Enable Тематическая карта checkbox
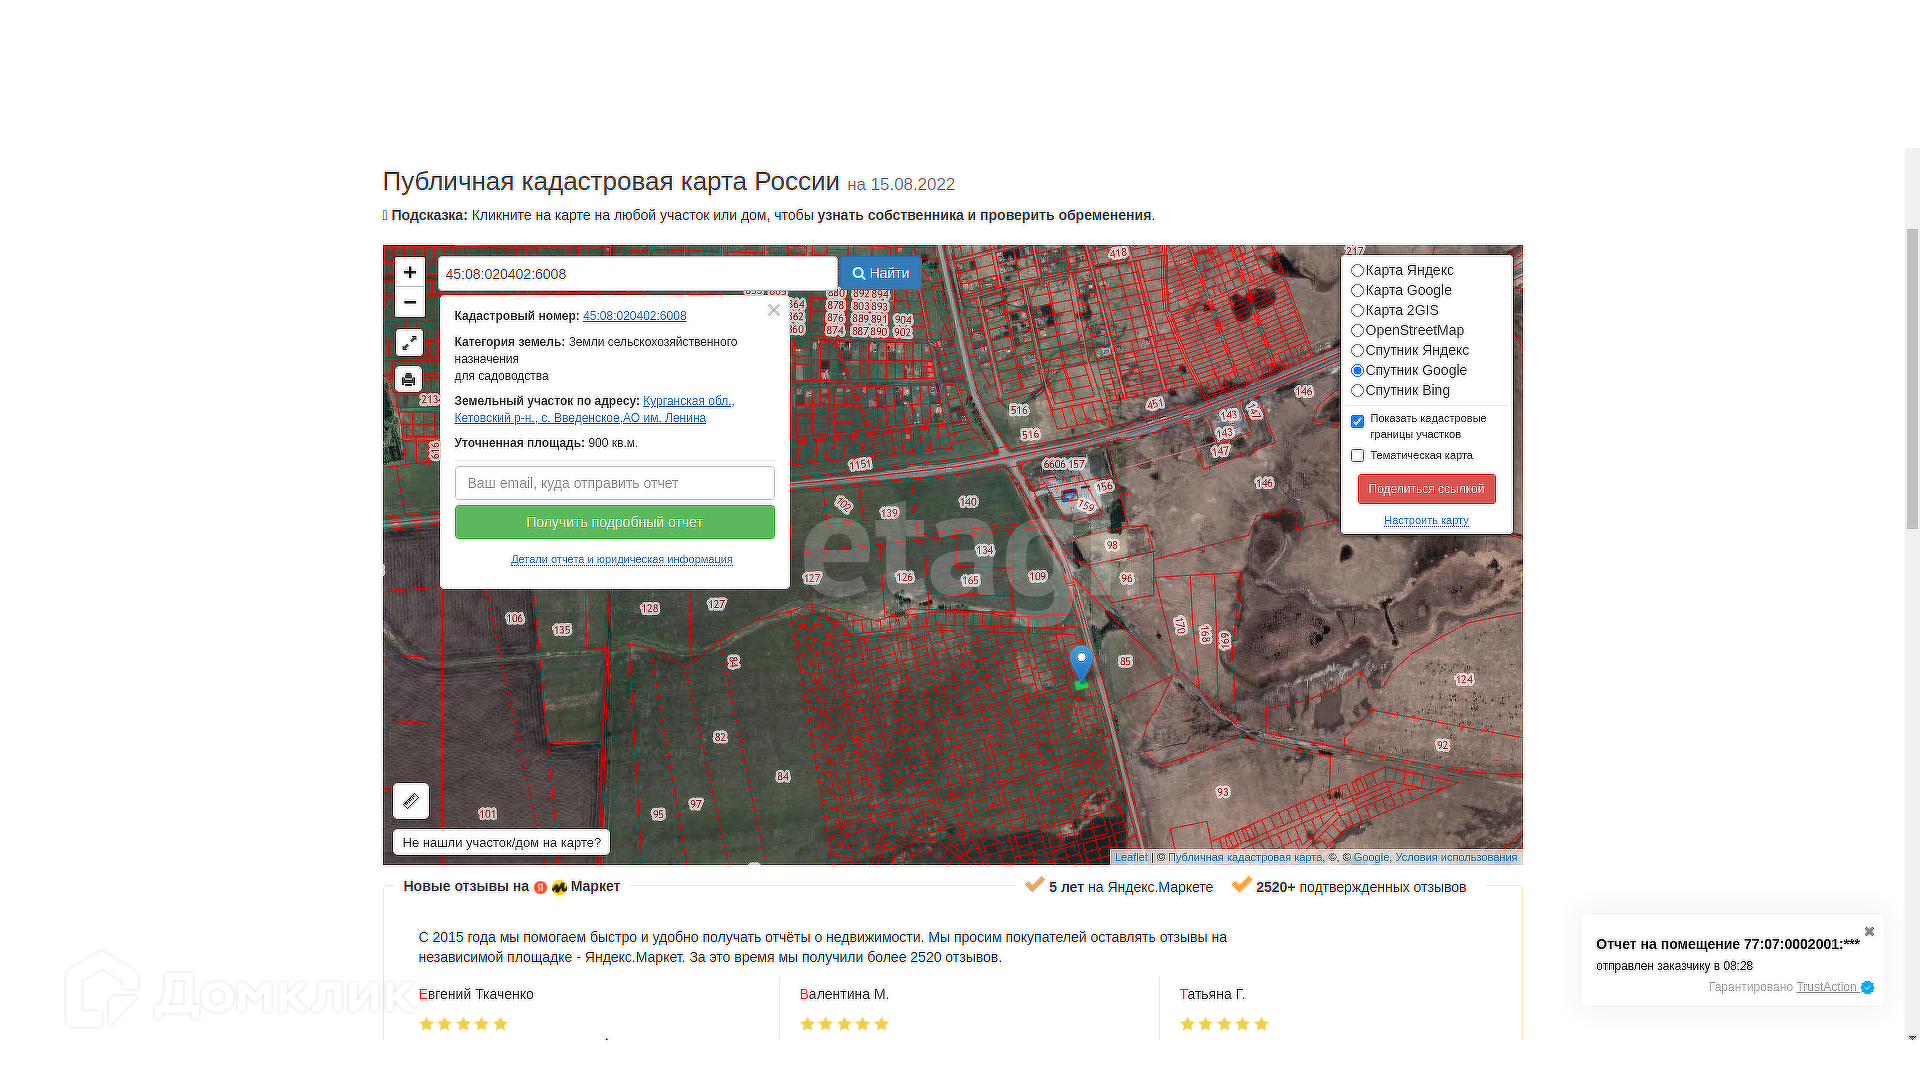The height and width of the screenshot is (1080, 1920). [1357, 456]
